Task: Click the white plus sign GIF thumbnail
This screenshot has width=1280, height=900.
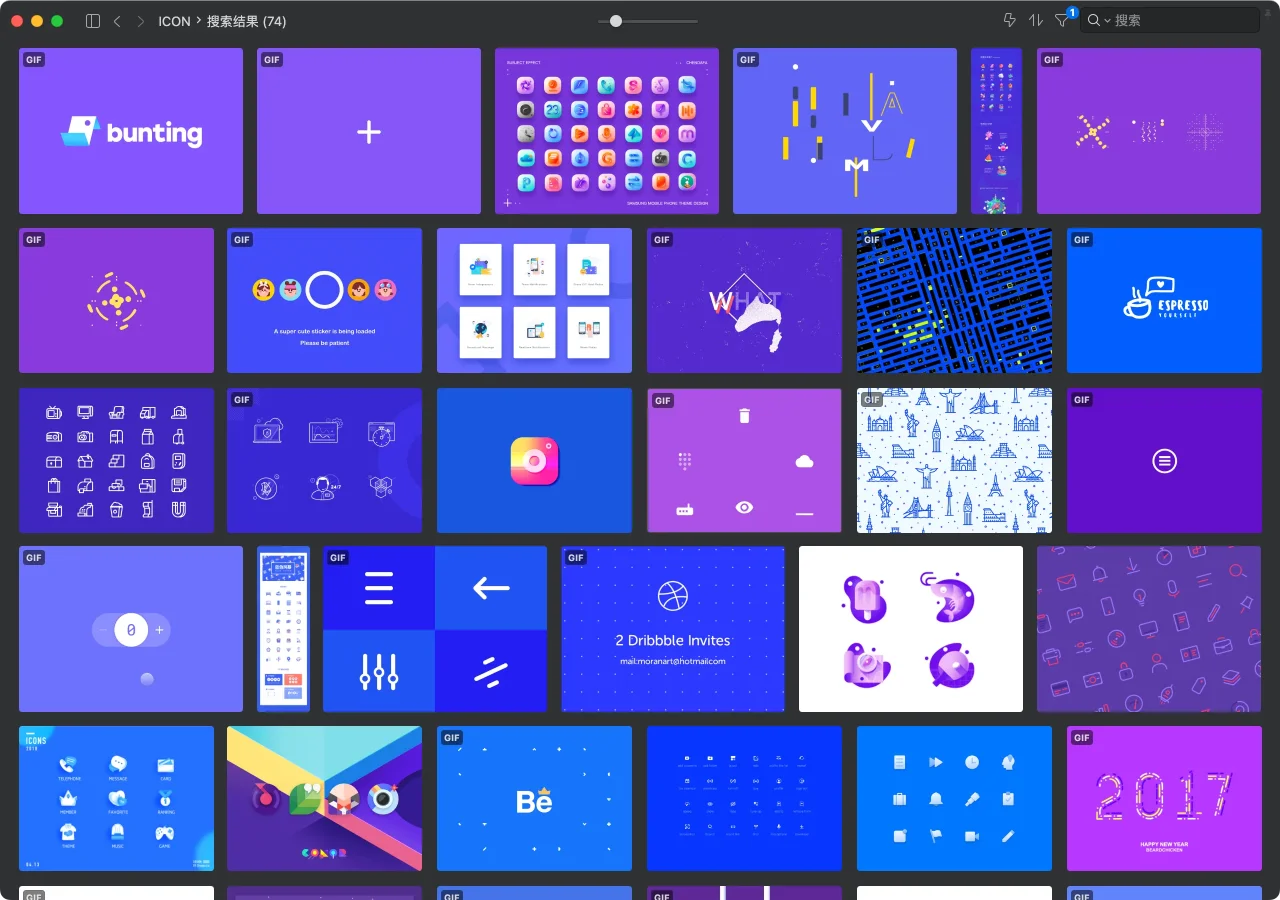Action: tap(369, 131)
